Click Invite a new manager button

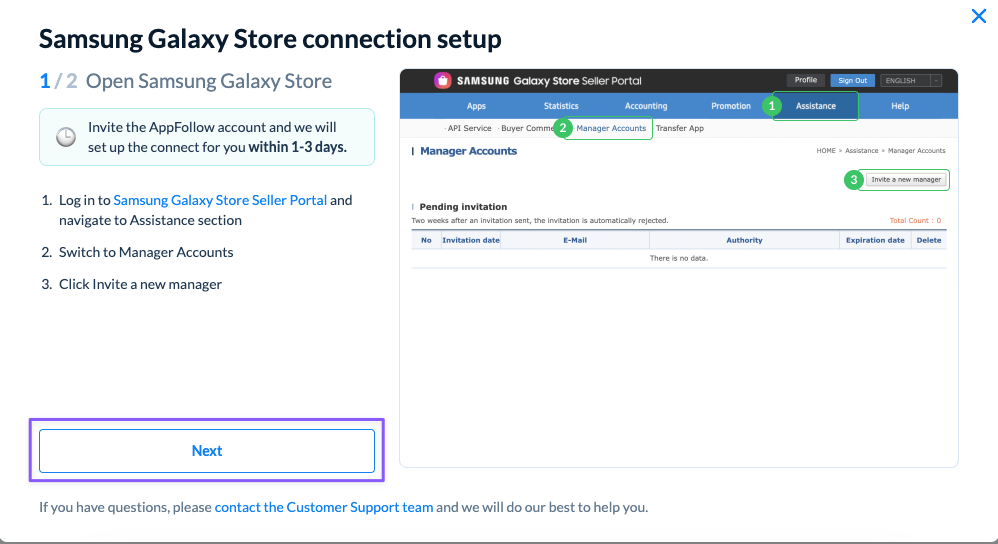point(906,179)
